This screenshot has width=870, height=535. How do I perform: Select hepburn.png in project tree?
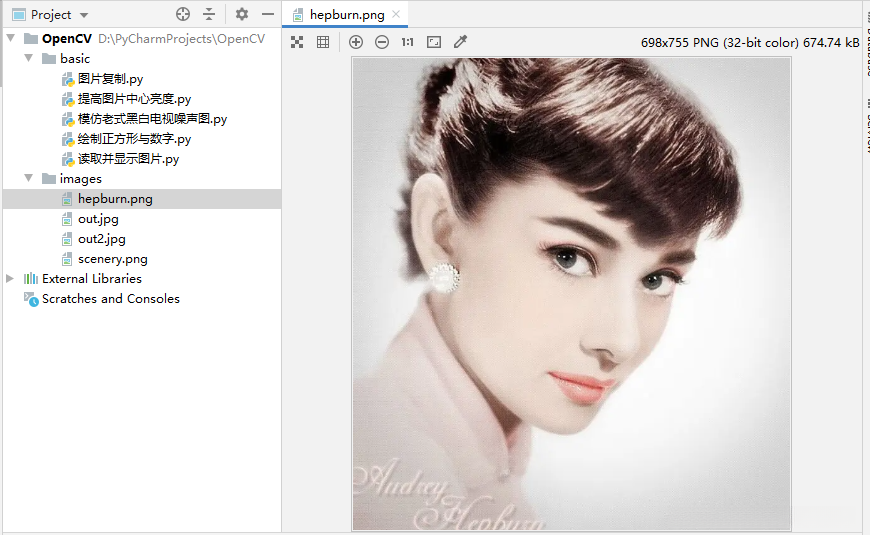(142, 199)
